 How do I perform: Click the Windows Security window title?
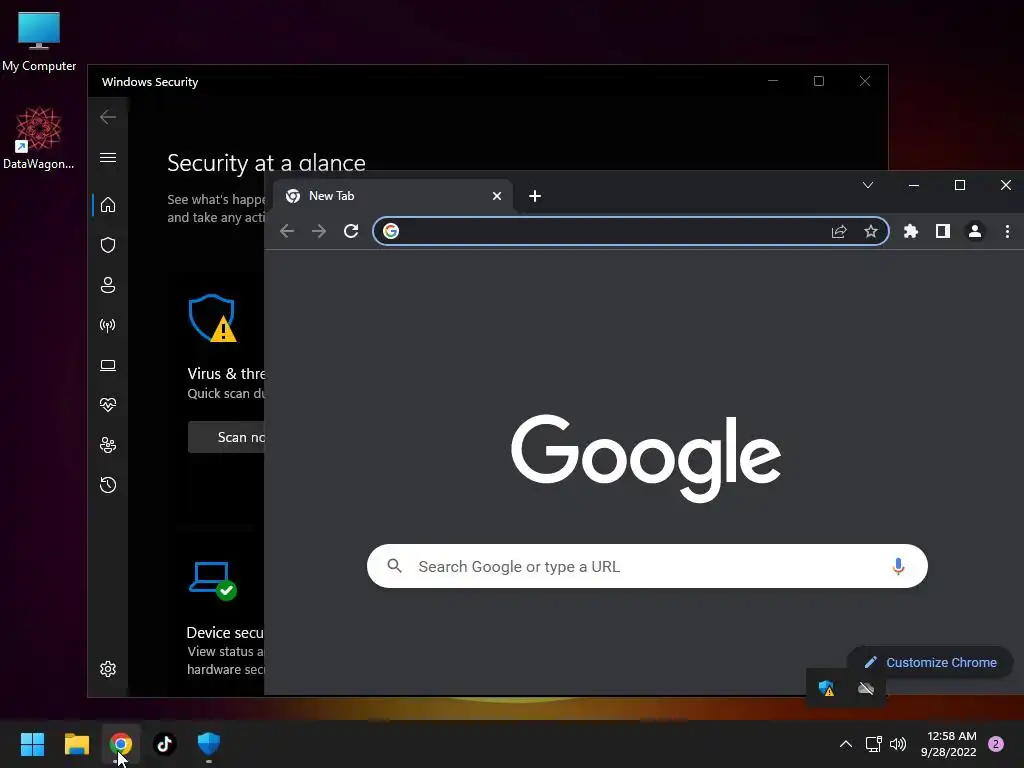[x=150, y=82]
